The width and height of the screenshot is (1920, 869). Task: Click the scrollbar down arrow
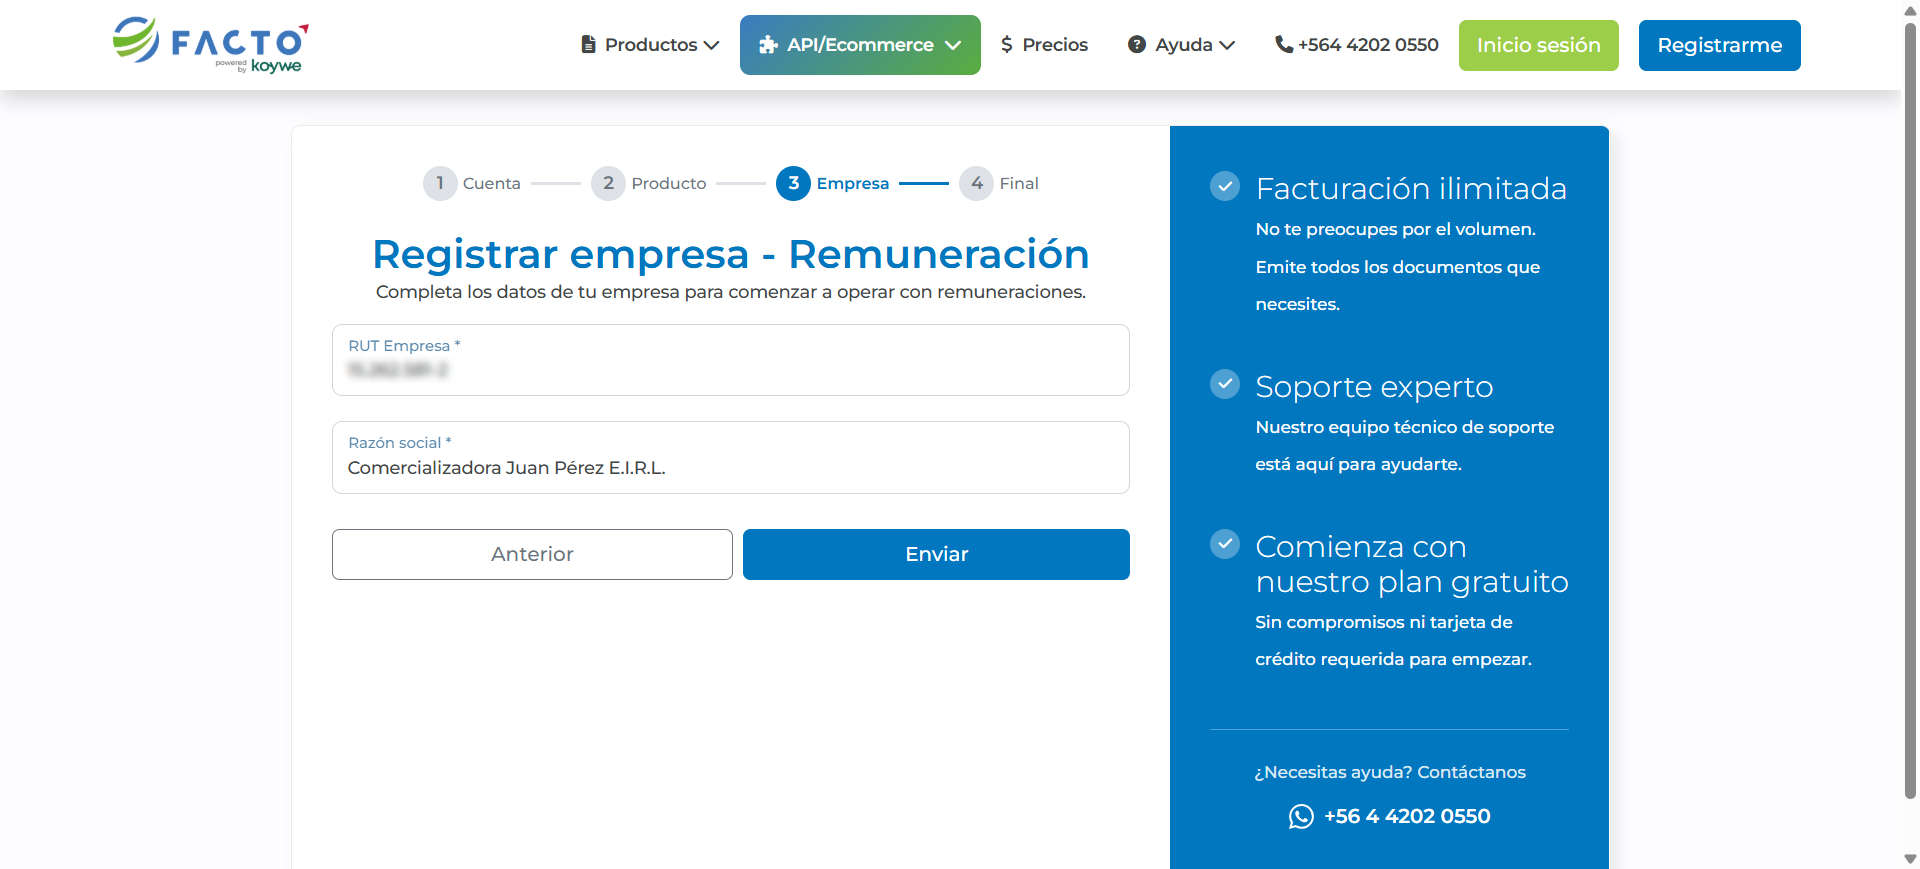(1910, 859)
